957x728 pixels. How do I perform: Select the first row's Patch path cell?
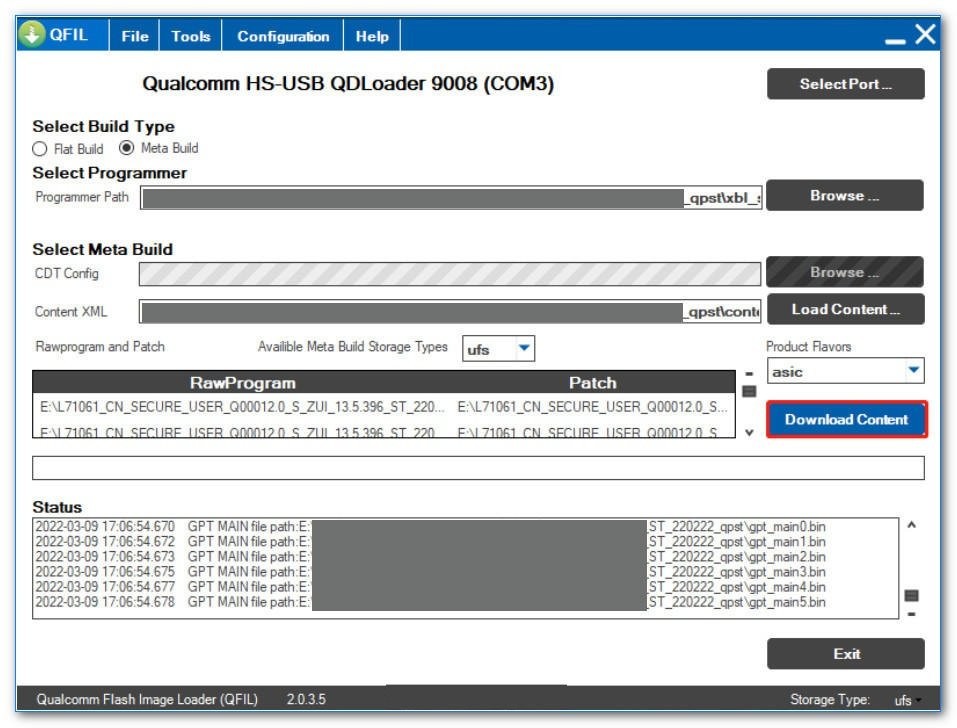coord(592,407)
